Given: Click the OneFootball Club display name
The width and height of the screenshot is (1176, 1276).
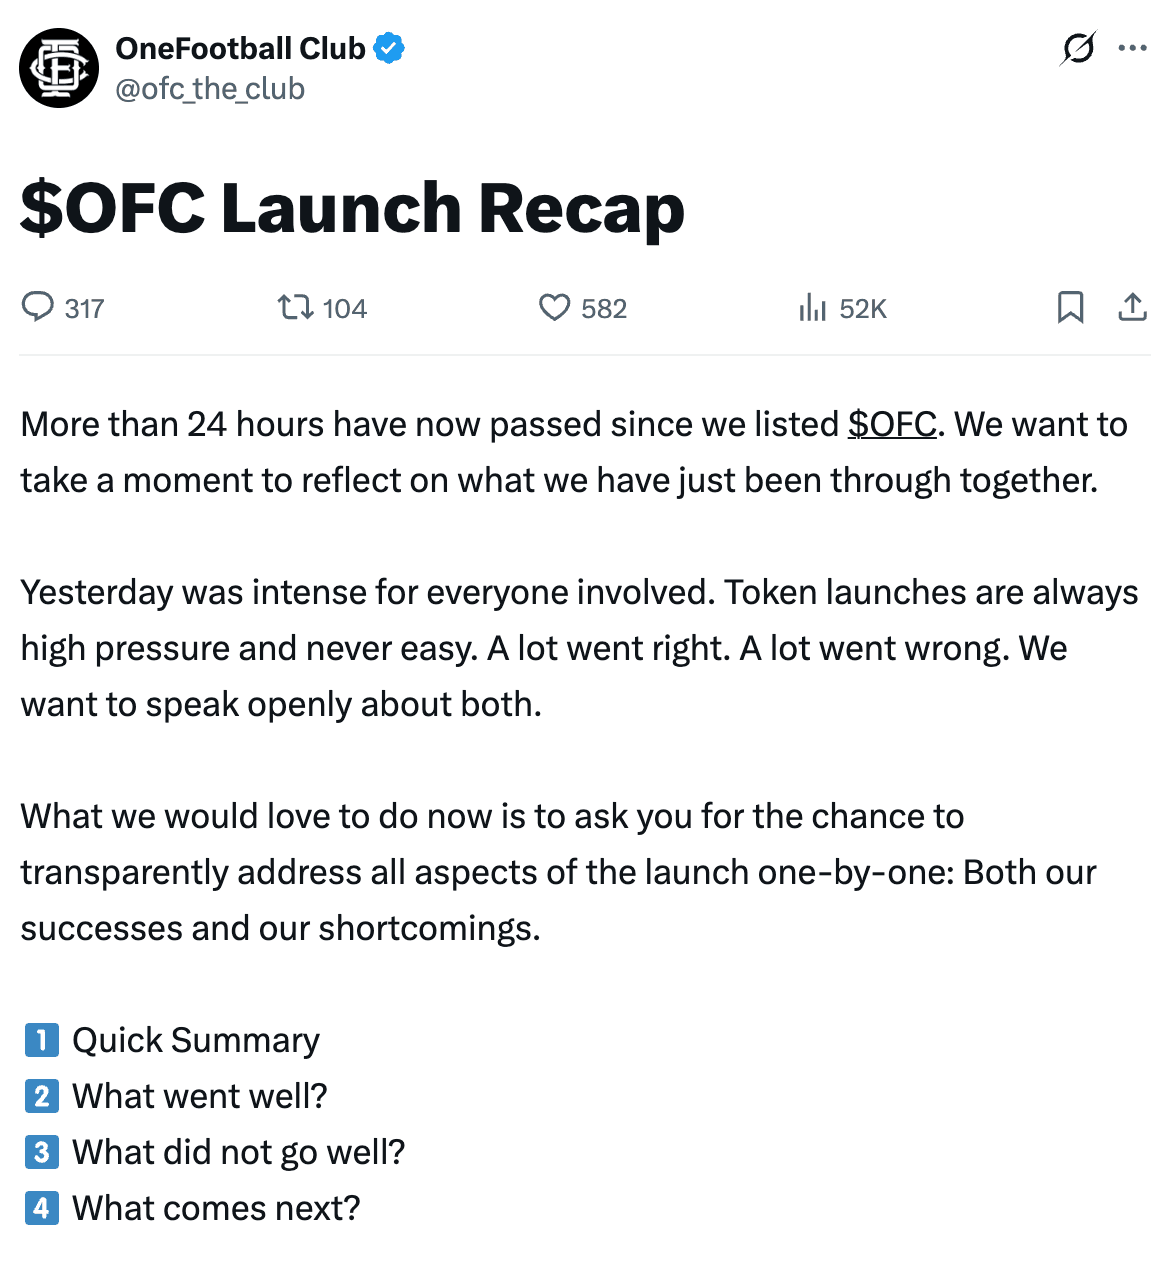Looking at the screenshot, I should click(240, 48).
